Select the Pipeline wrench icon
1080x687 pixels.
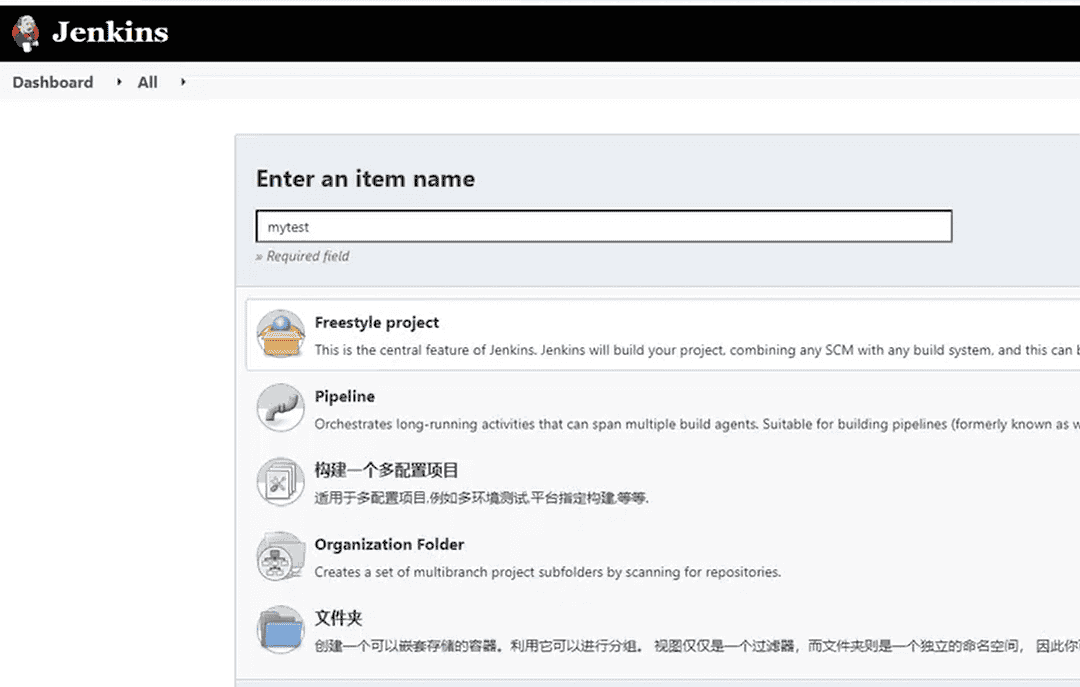280,408
